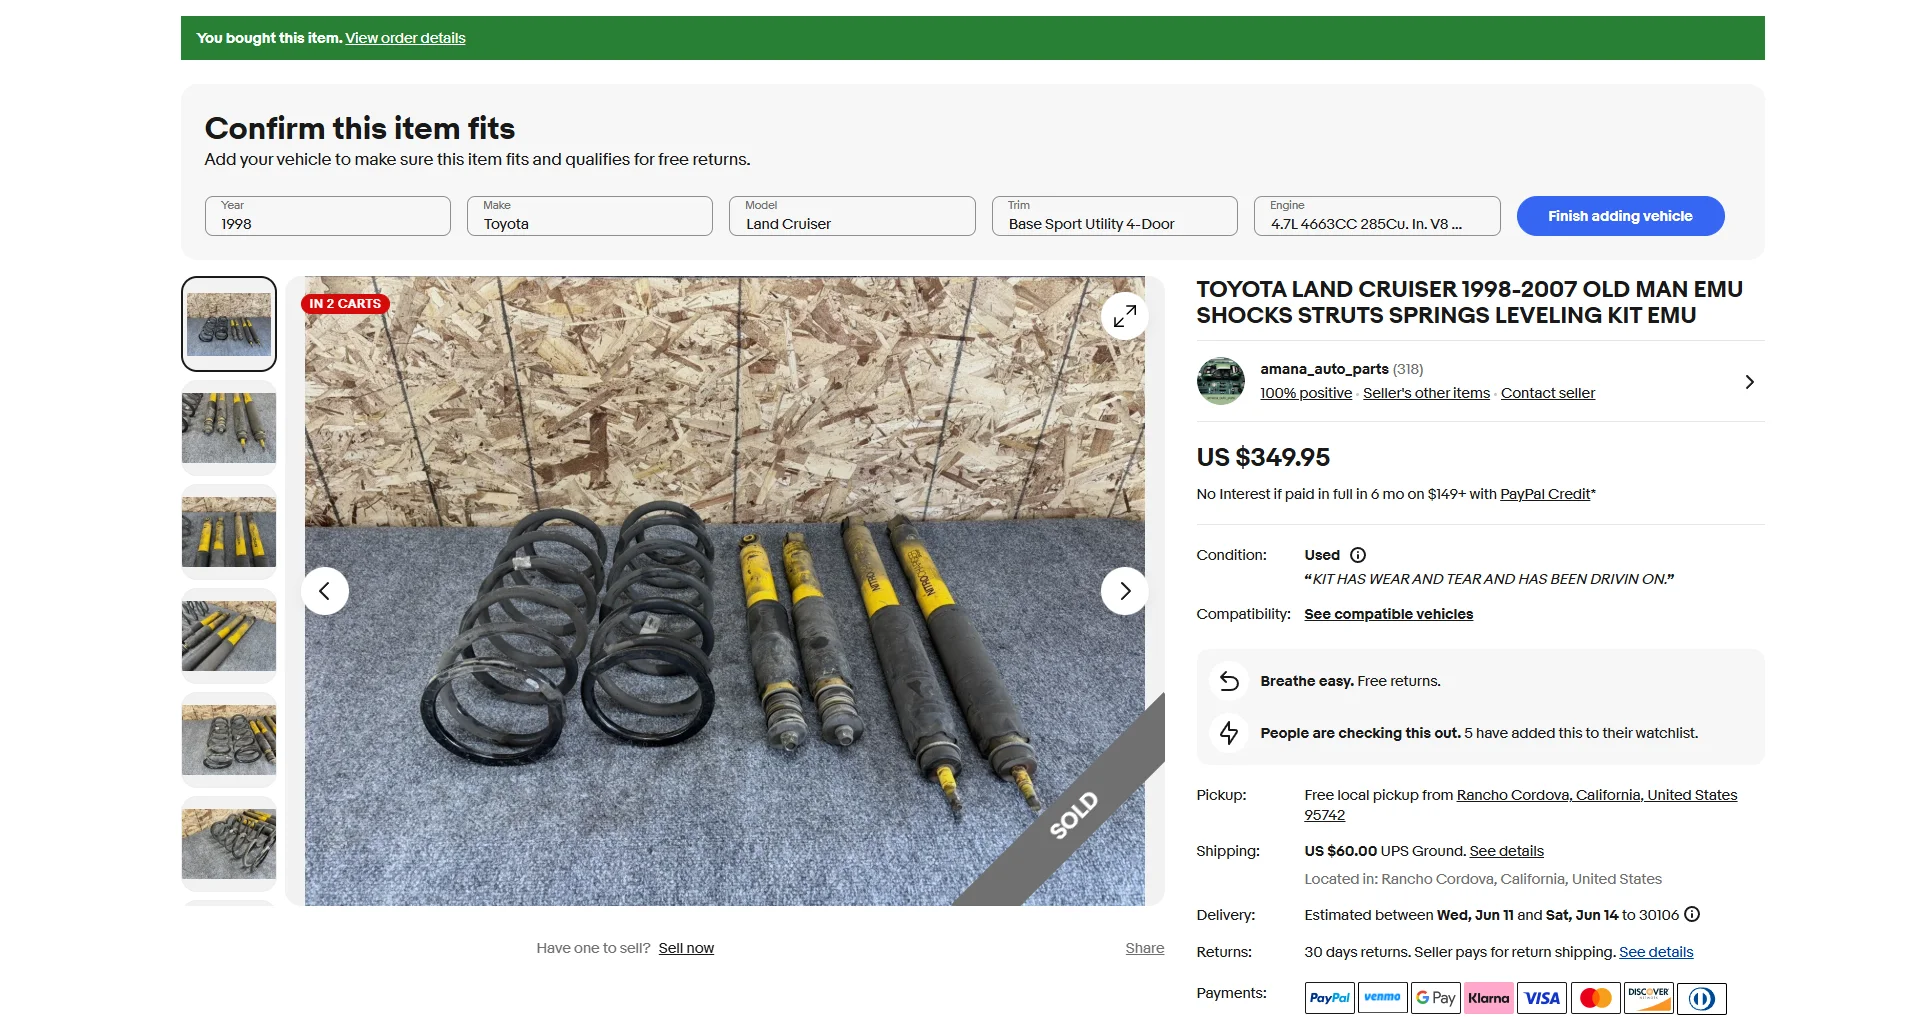Click the condition Used info icon

coord(1358,555)
